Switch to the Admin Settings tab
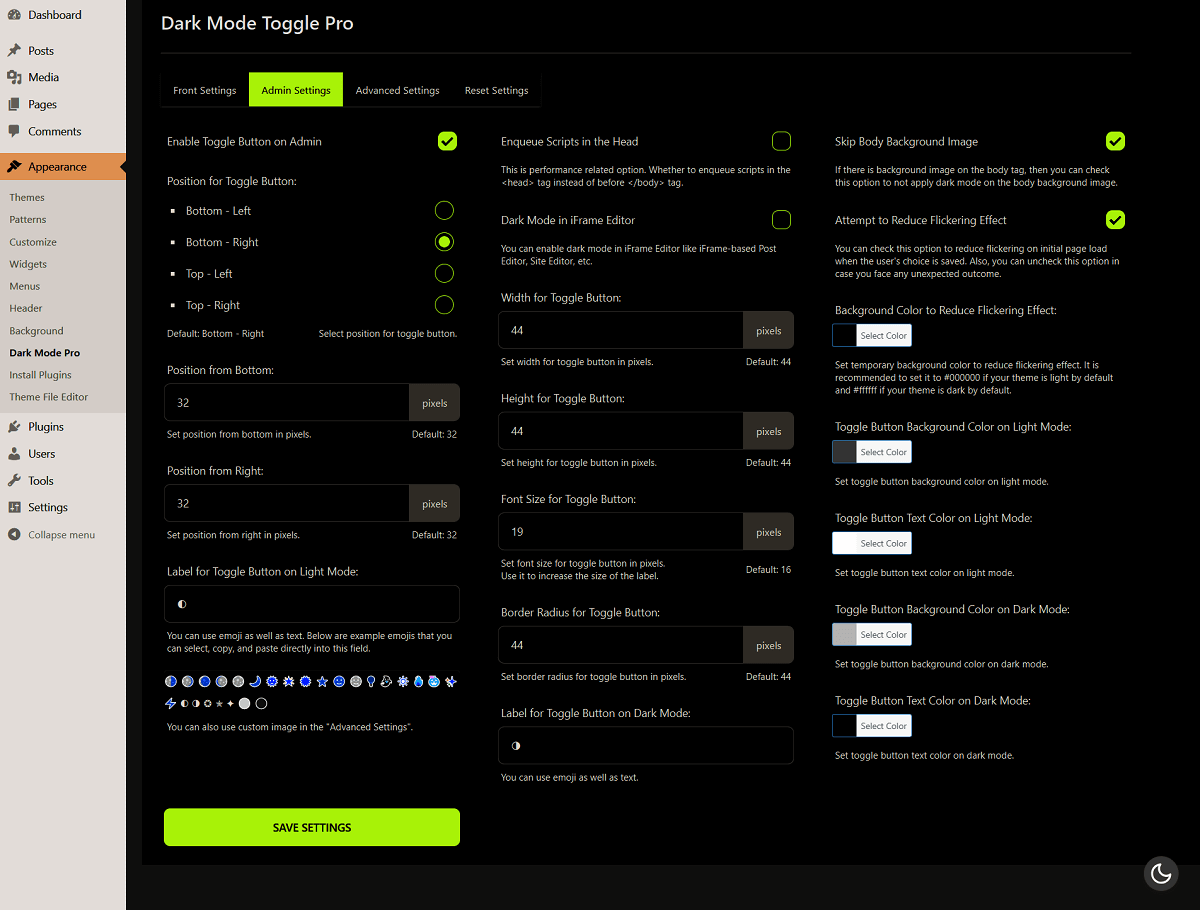Image resolution: width=1200 pixels, height=910 pixels. 296,90
